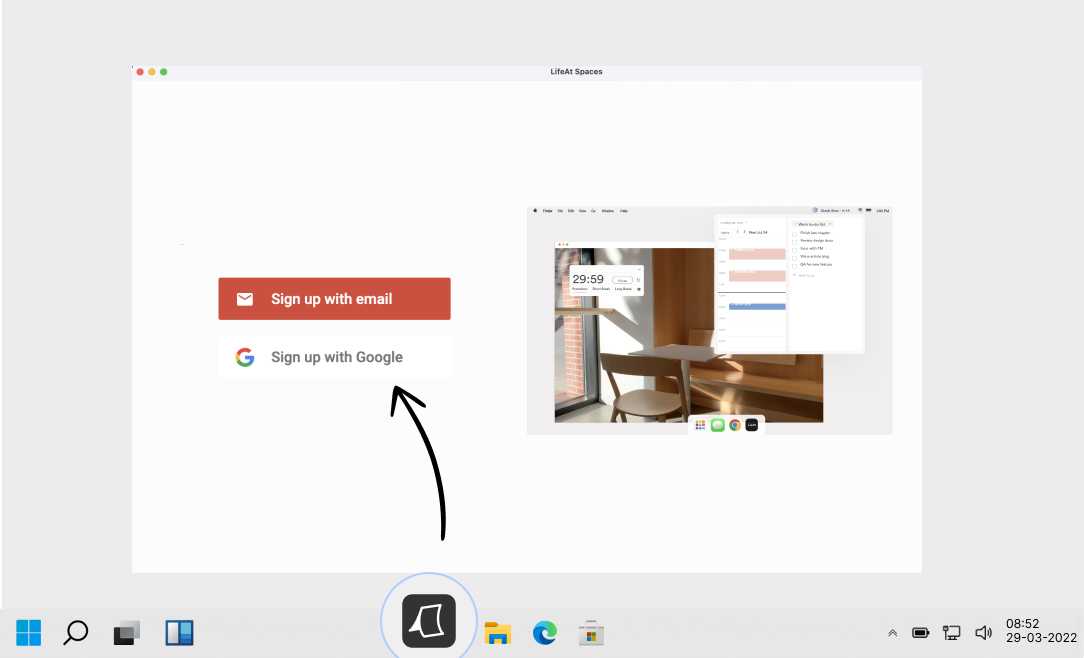Click the Launchpad icon in the preview dock
This screenshot has height=658, width=1084.
[x=701, y=424]
